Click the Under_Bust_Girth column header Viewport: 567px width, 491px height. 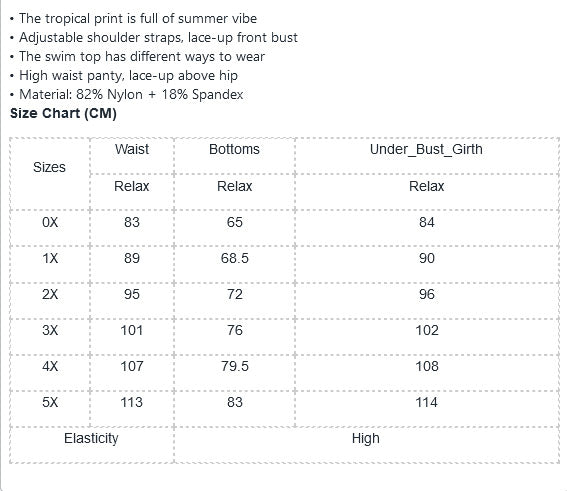coord(426,149)
